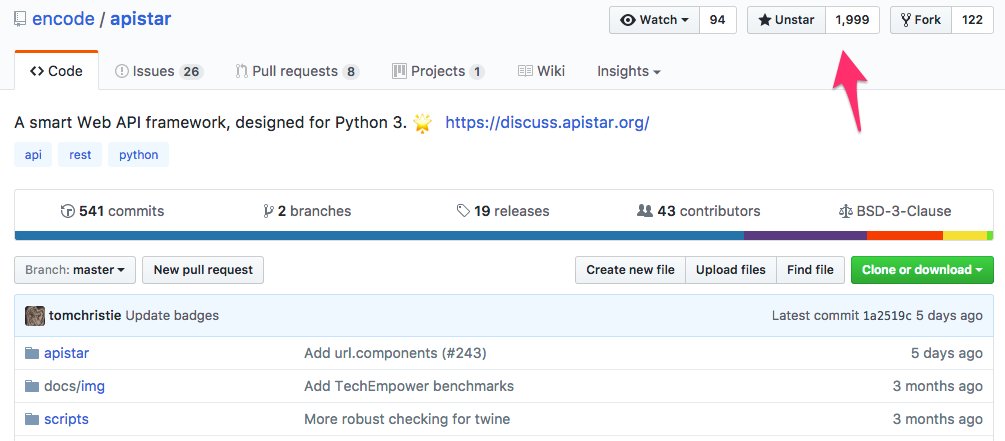
Task: Open the apistar folder
Action: point(67,353)
